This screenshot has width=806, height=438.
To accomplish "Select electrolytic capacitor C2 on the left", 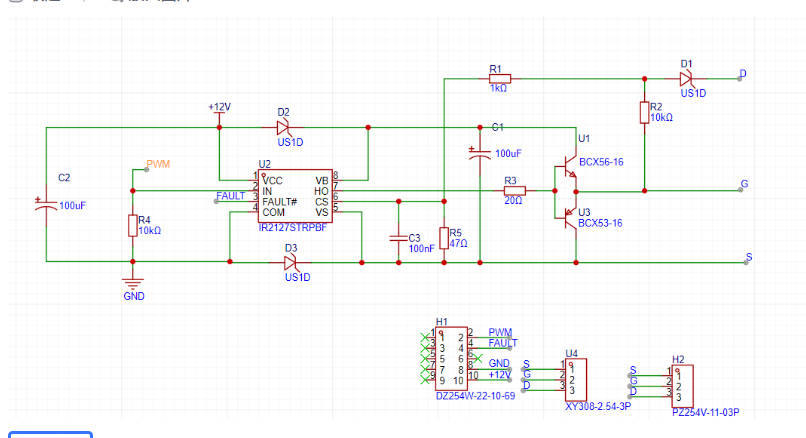I will [46, 203].
